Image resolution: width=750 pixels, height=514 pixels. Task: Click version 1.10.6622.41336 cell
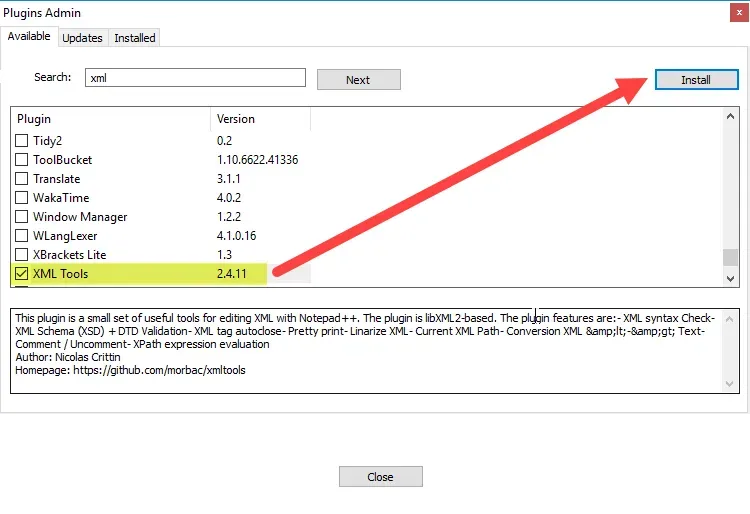point(257,160)
